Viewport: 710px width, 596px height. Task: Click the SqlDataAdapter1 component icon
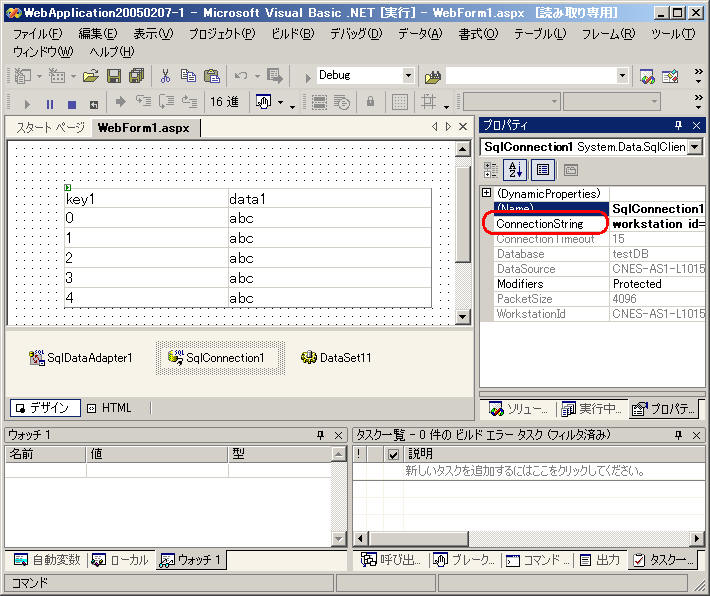(x=38, y=357)
